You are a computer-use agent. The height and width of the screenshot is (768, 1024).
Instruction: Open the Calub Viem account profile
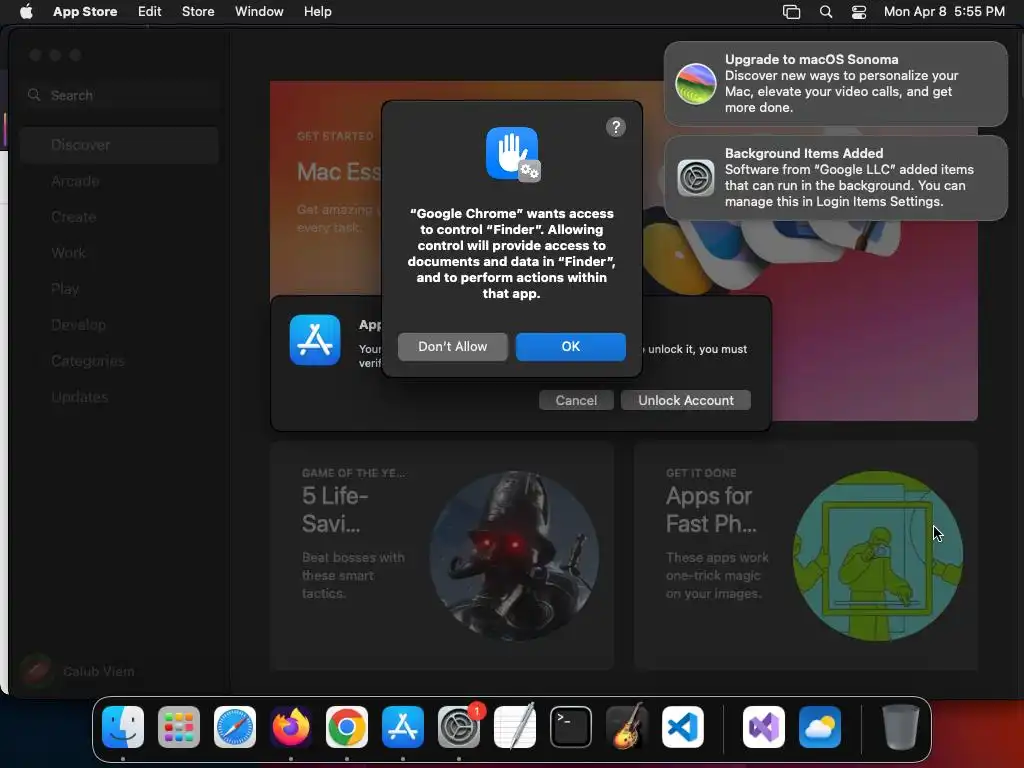pyautogui.click(x=78, y=671)
